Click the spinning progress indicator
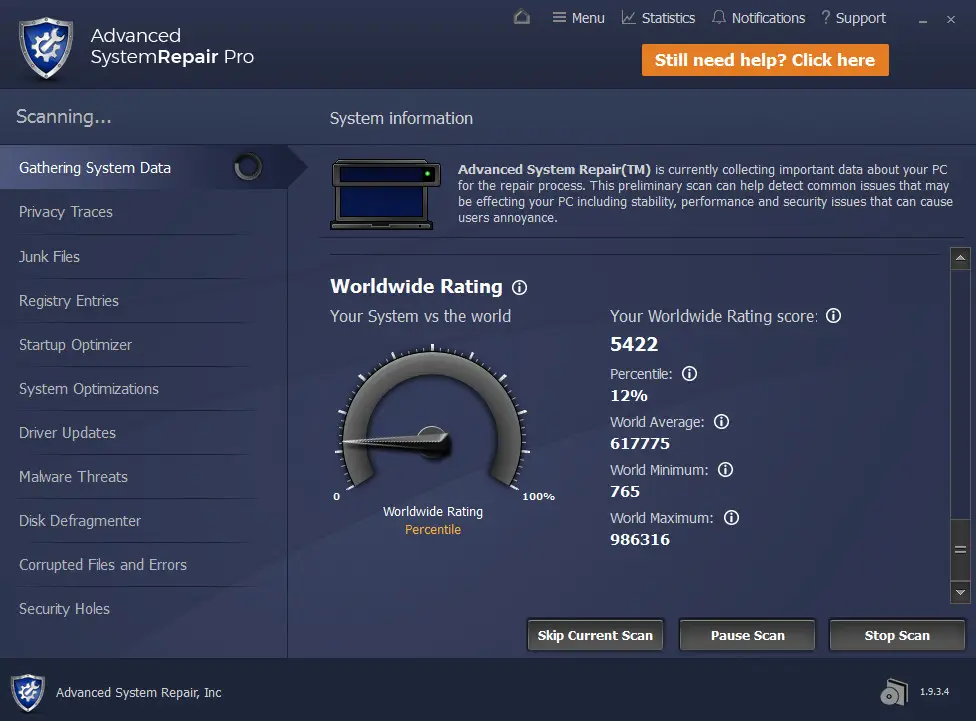Screen dimensions: 976x721 (248, 167)
